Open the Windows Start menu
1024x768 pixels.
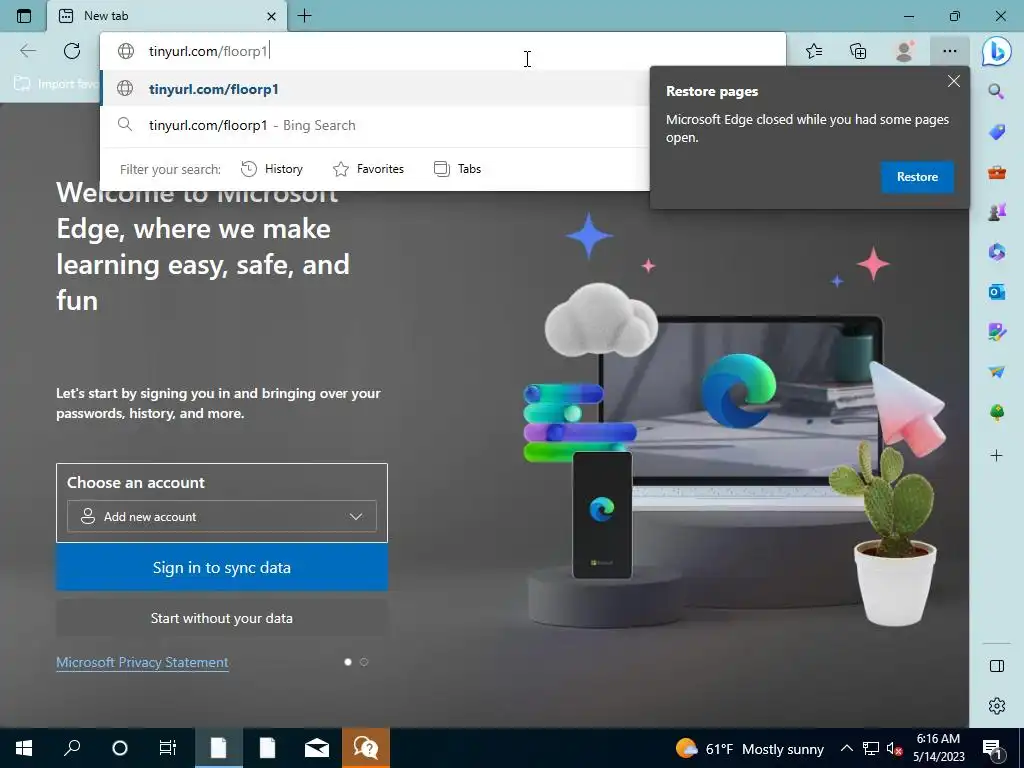click(24, 748)
